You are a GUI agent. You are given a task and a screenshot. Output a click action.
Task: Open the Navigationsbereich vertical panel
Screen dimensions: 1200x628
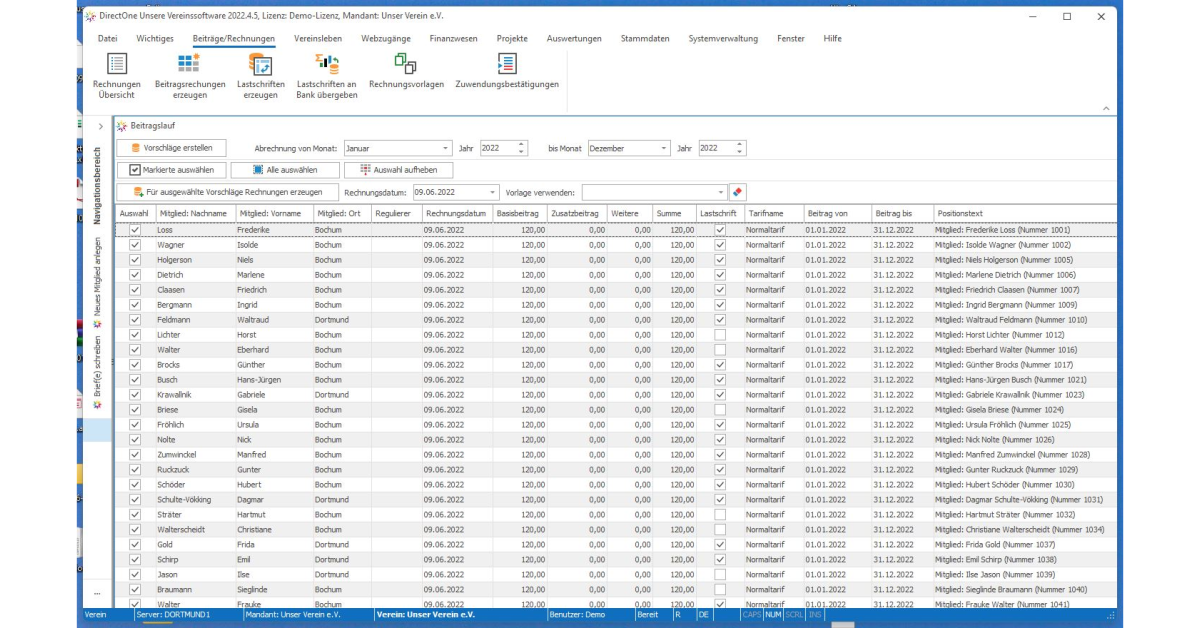point(97,188)
